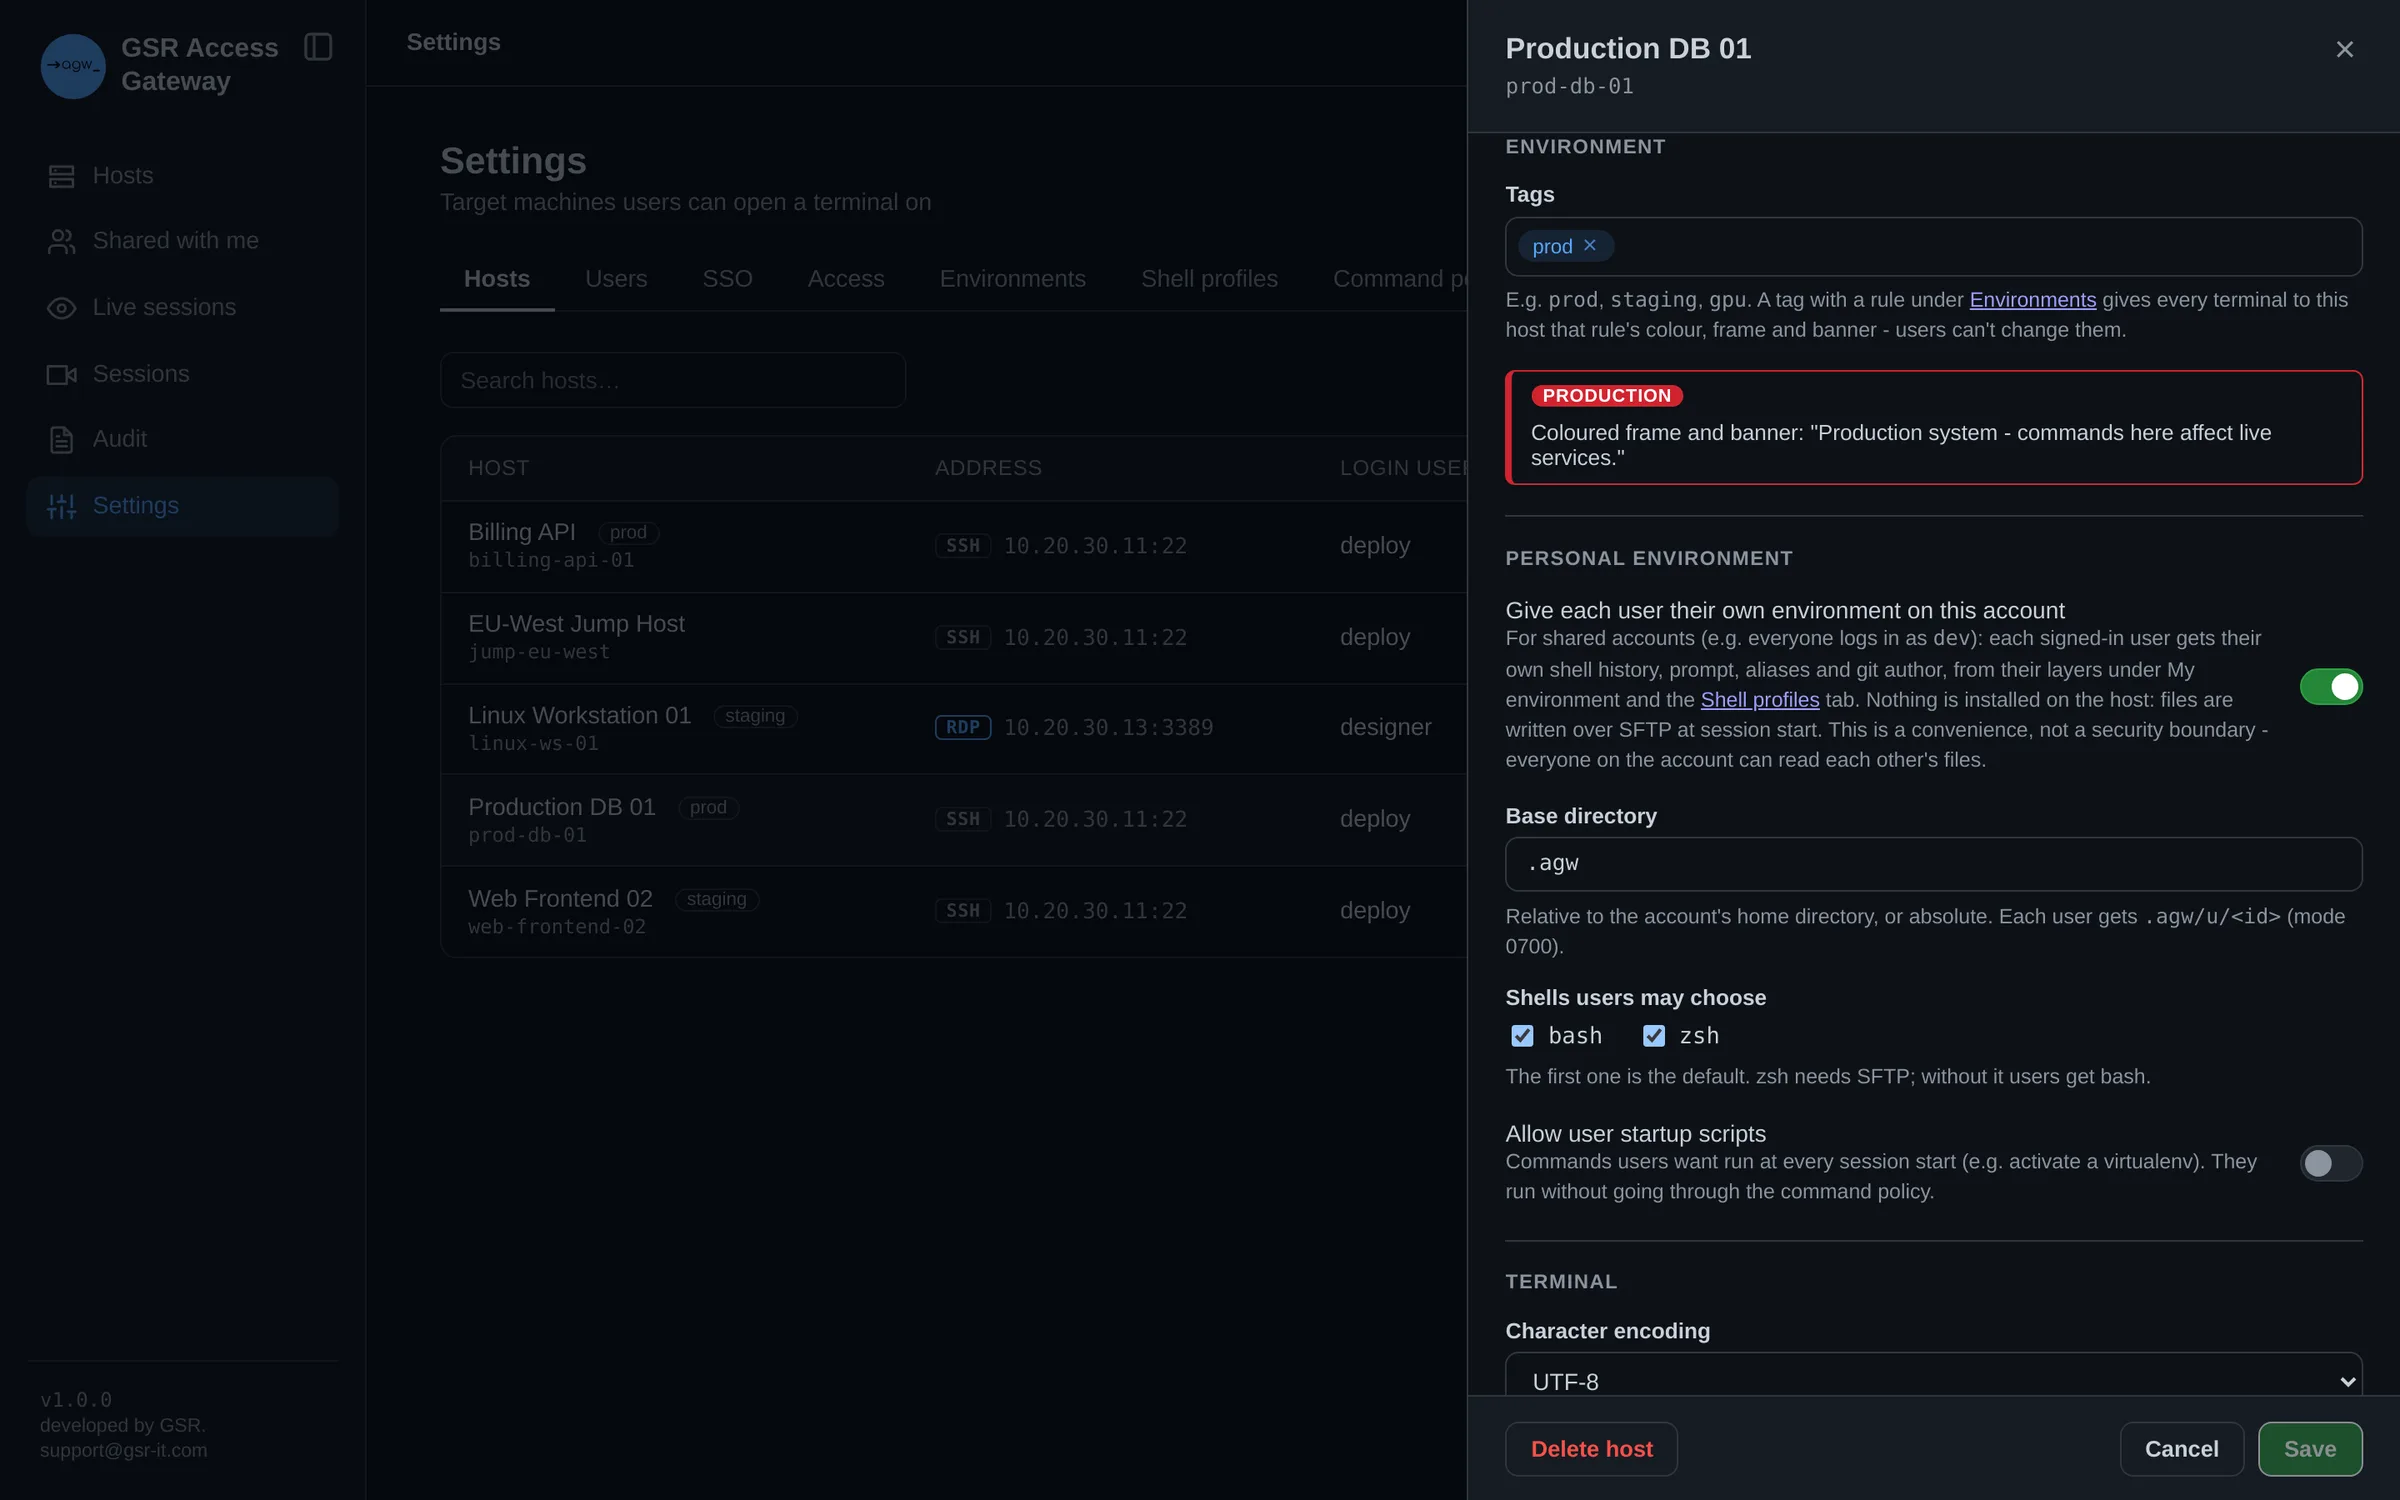Viewport: 2400px width, 1500px height.
Task: Click the Delete host button
Action: [1591, 1449]
